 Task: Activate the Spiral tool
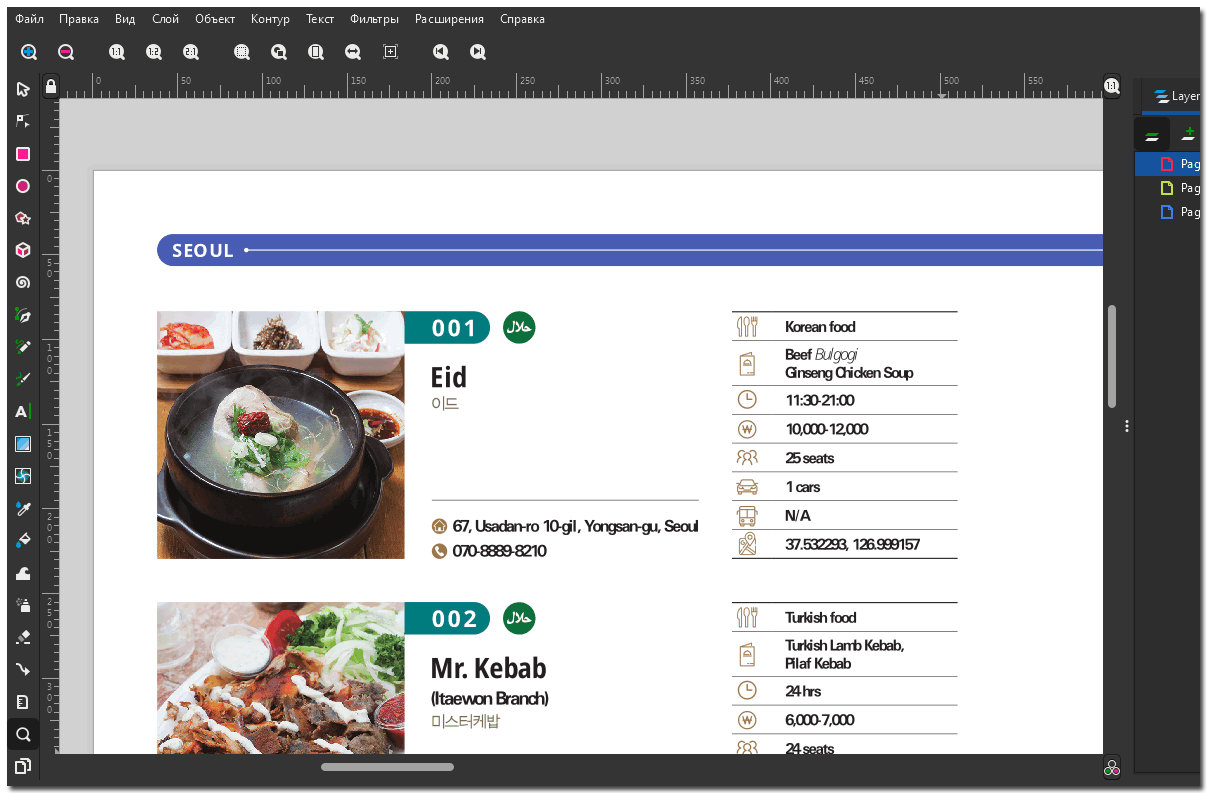coord(23,282)
